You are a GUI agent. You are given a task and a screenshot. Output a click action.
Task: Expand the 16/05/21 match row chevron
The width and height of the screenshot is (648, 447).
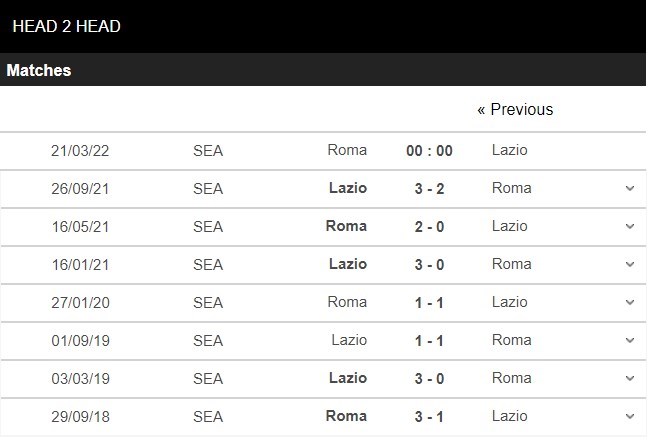pos(629,226)
